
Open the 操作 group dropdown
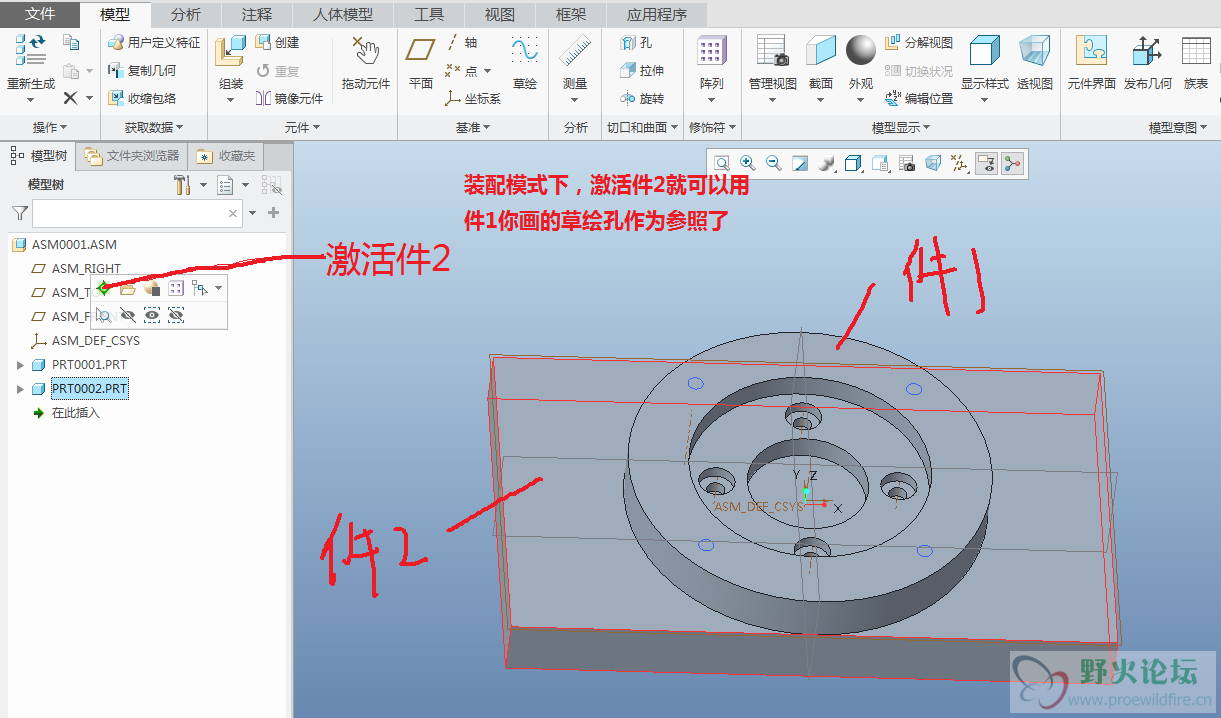[50, 127]
